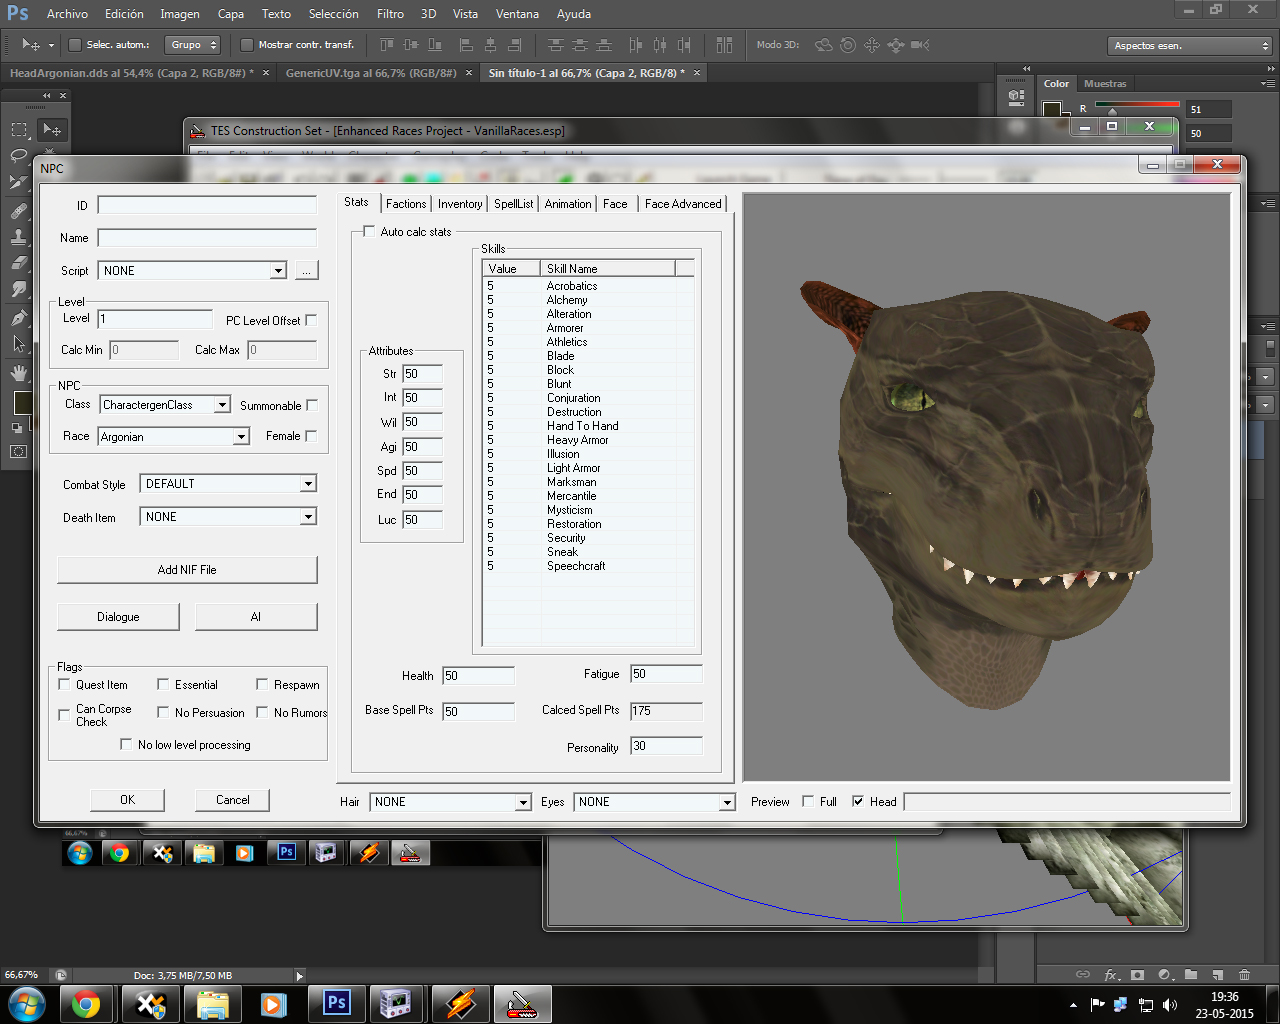1280x1024 pixels.
Task: Select the Lasso tool in Photoshop toolbar
Action: click(x=19, y=156)
